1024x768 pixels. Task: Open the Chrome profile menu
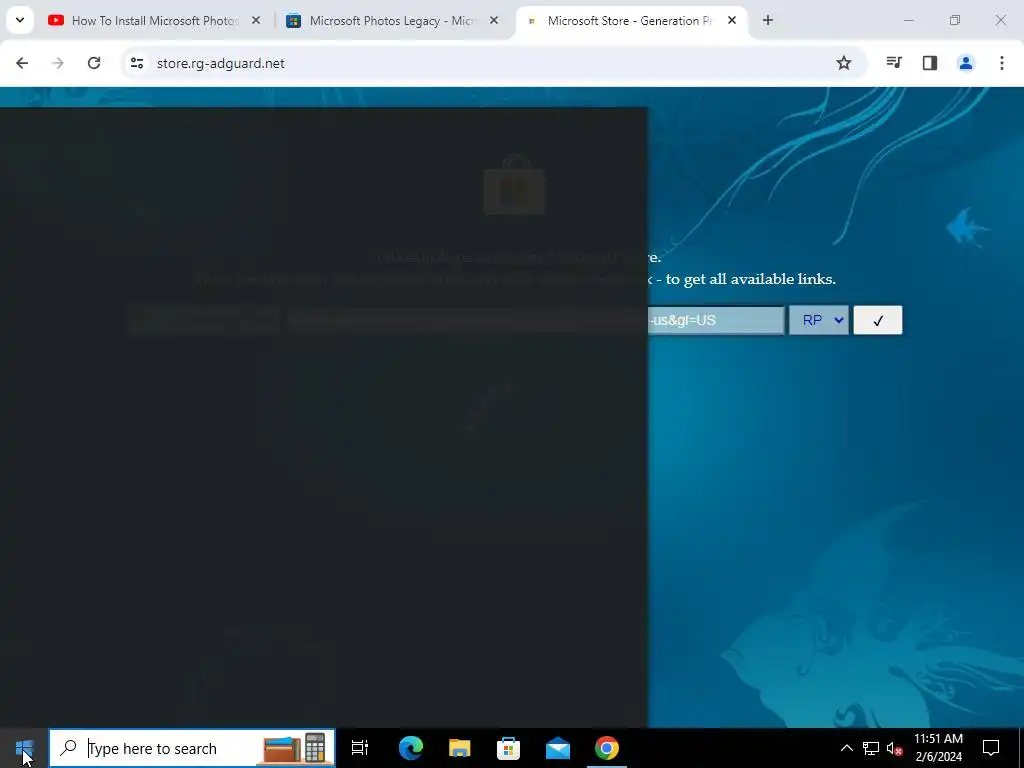point(966,63)
